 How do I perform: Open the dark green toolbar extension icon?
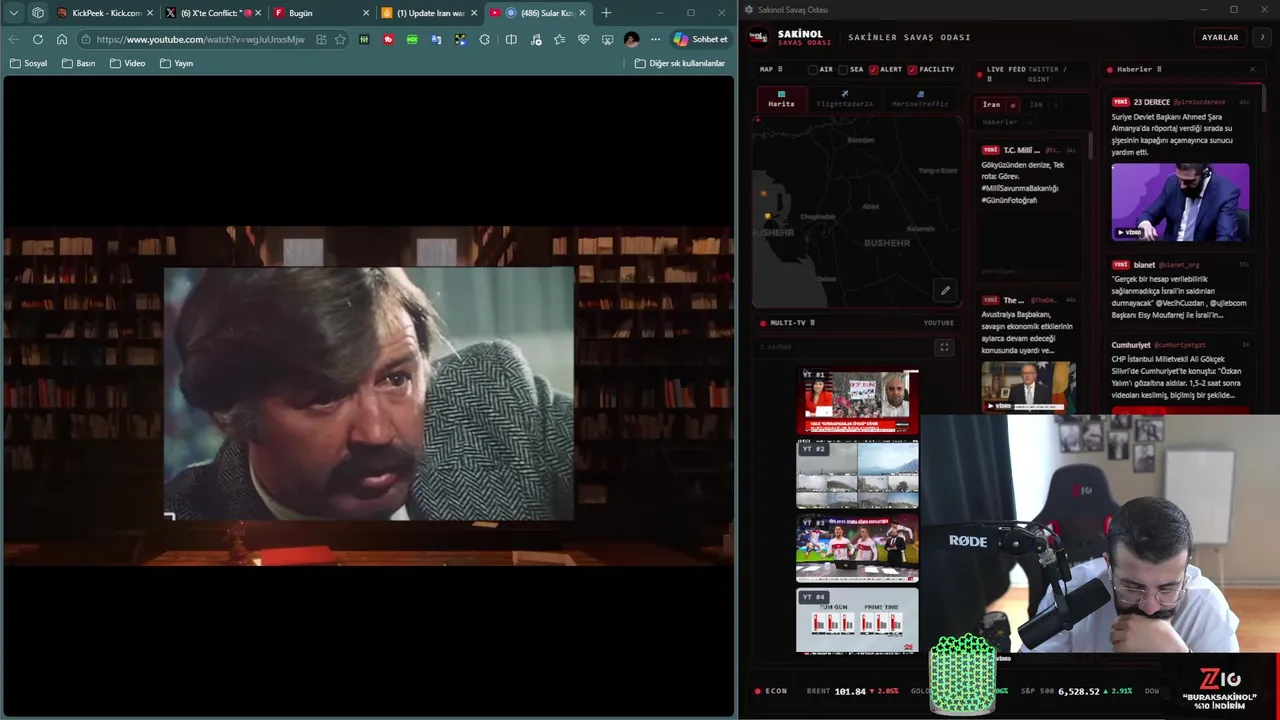click(364, 39)
